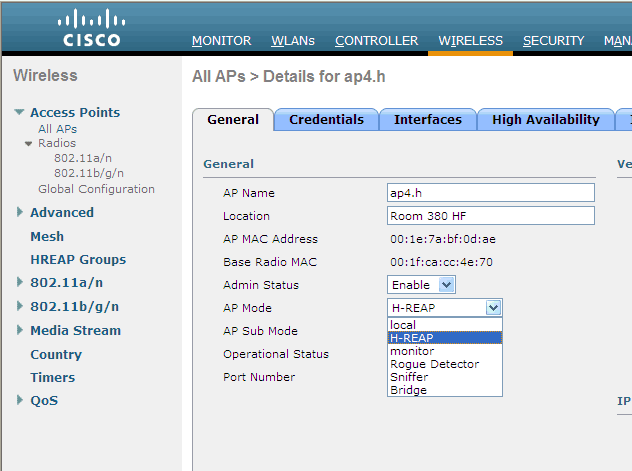Image resolution: width=632 pixels, height=471 pixels.
Task: Open the SECURITY menu
Action: tap(553, 41)
